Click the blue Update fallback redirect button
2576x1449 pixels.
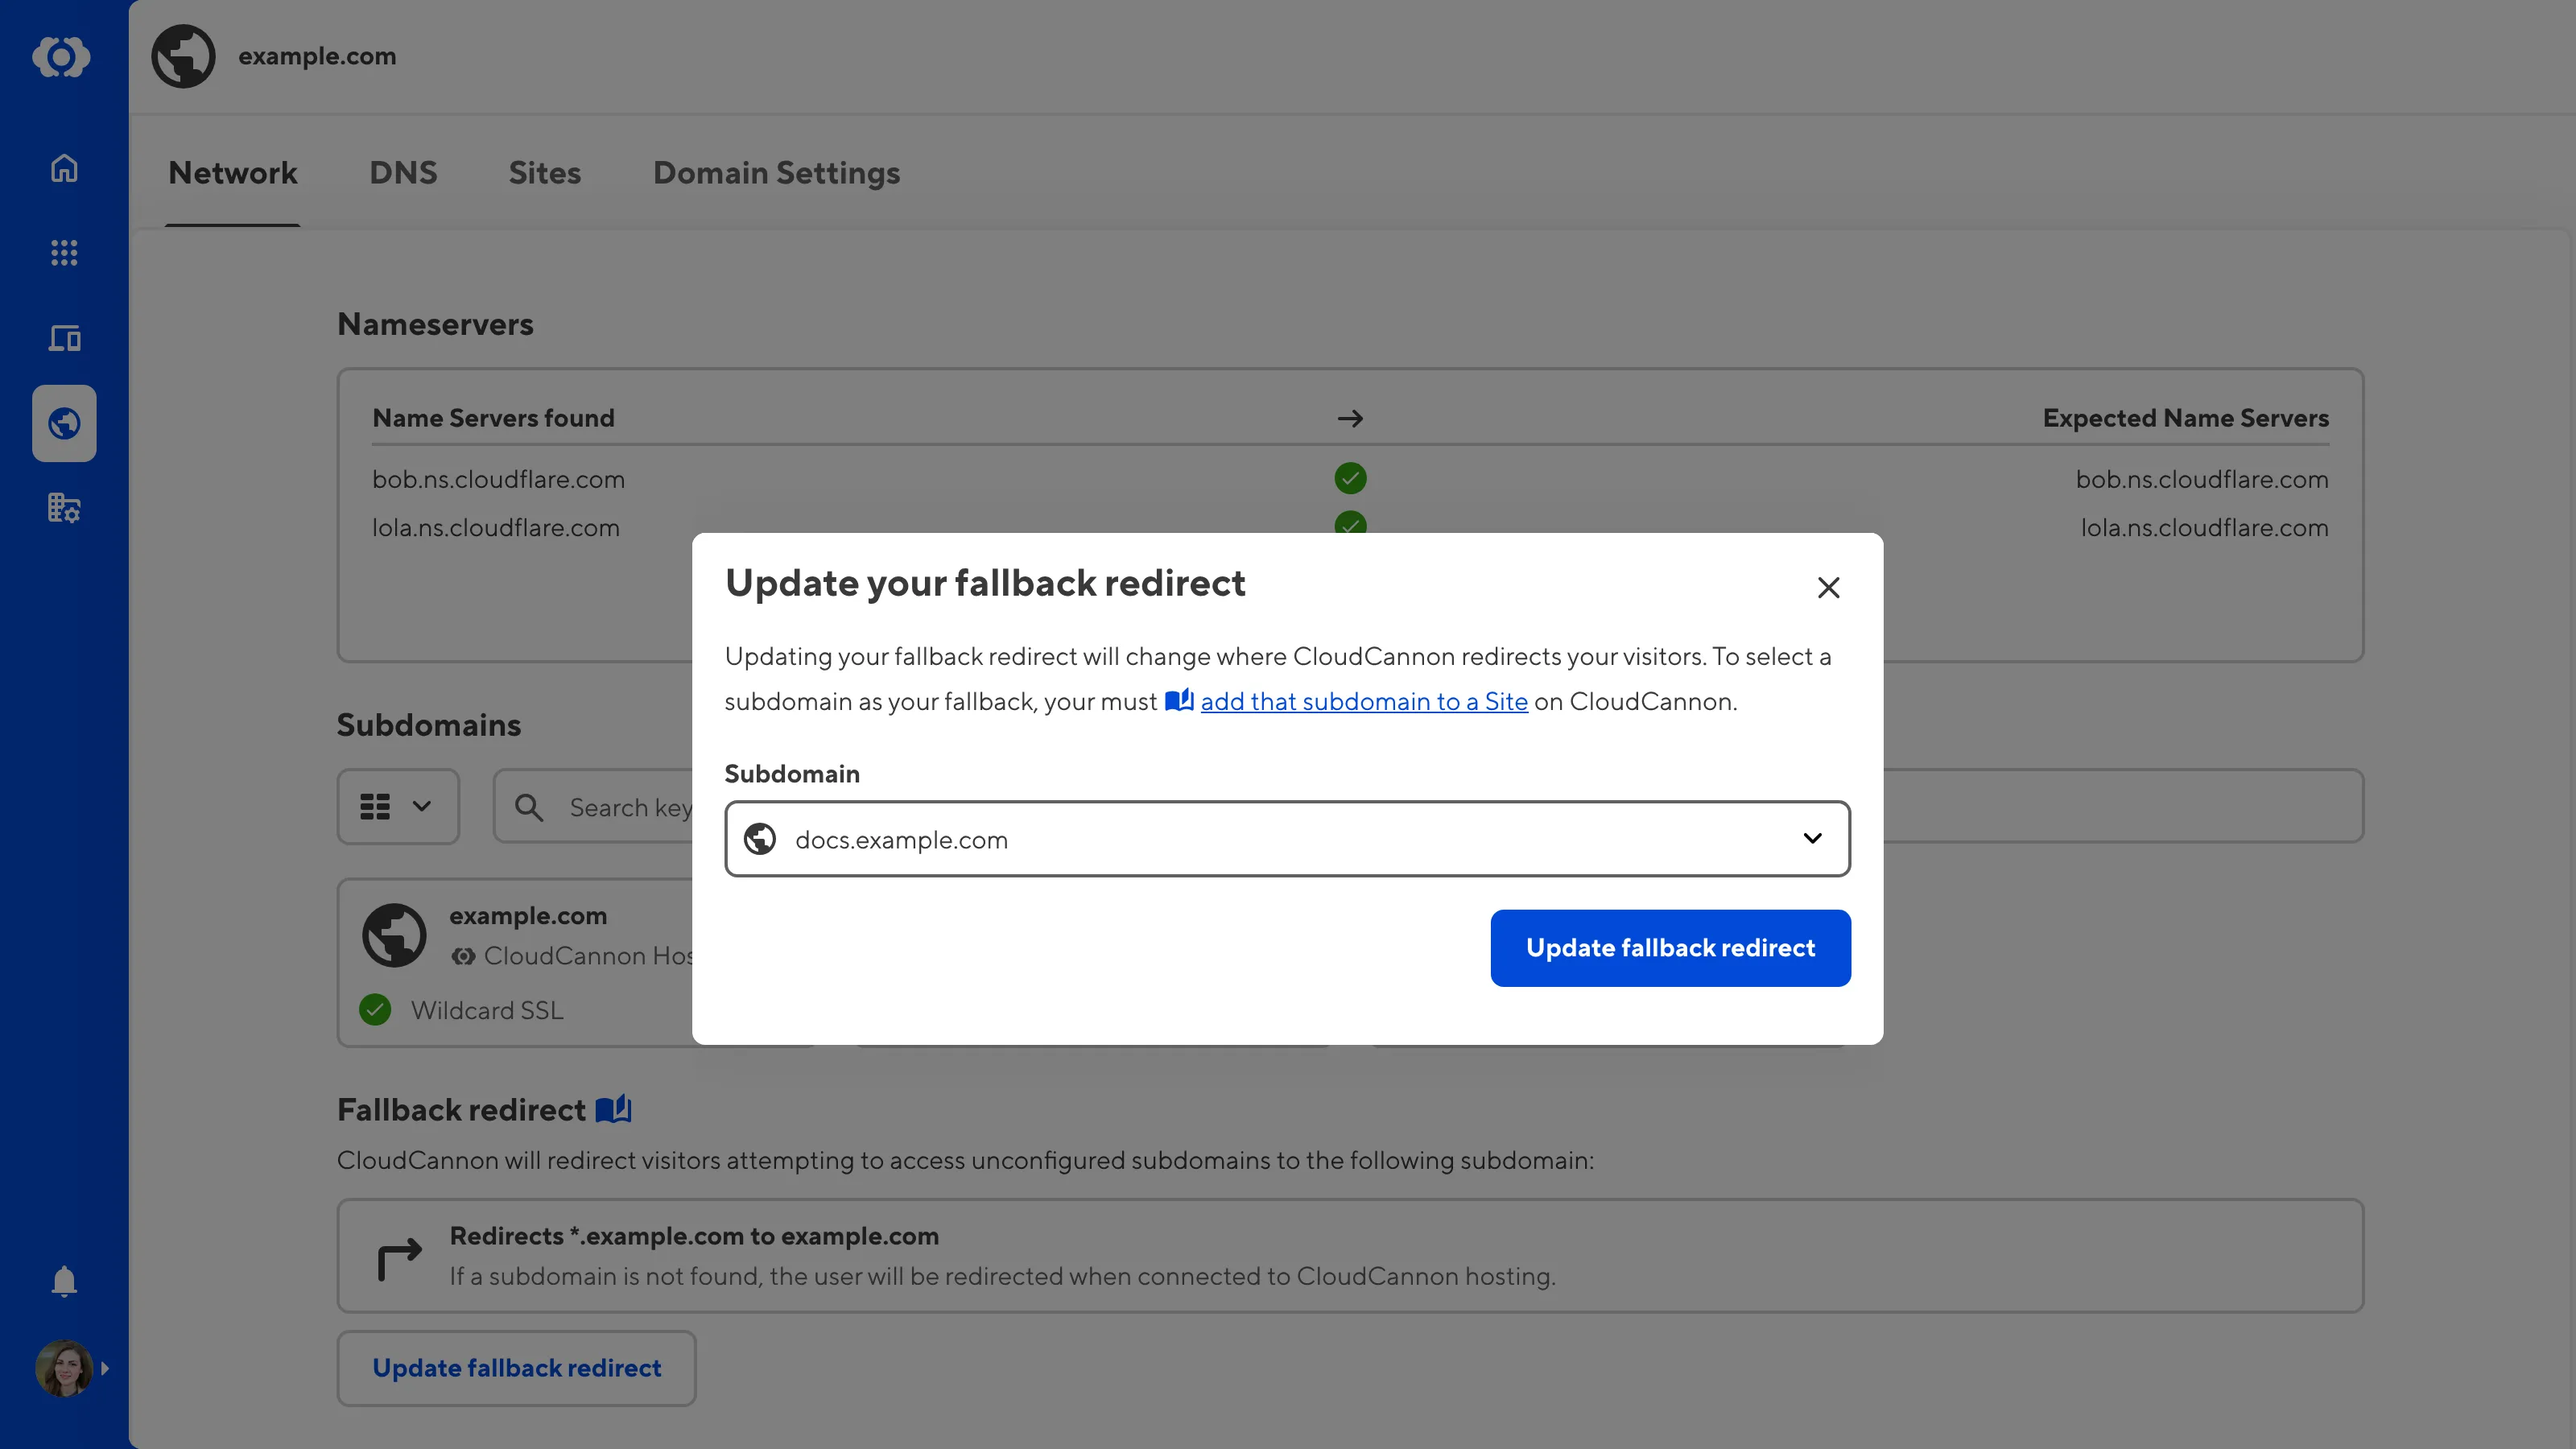coord(1670,947)
